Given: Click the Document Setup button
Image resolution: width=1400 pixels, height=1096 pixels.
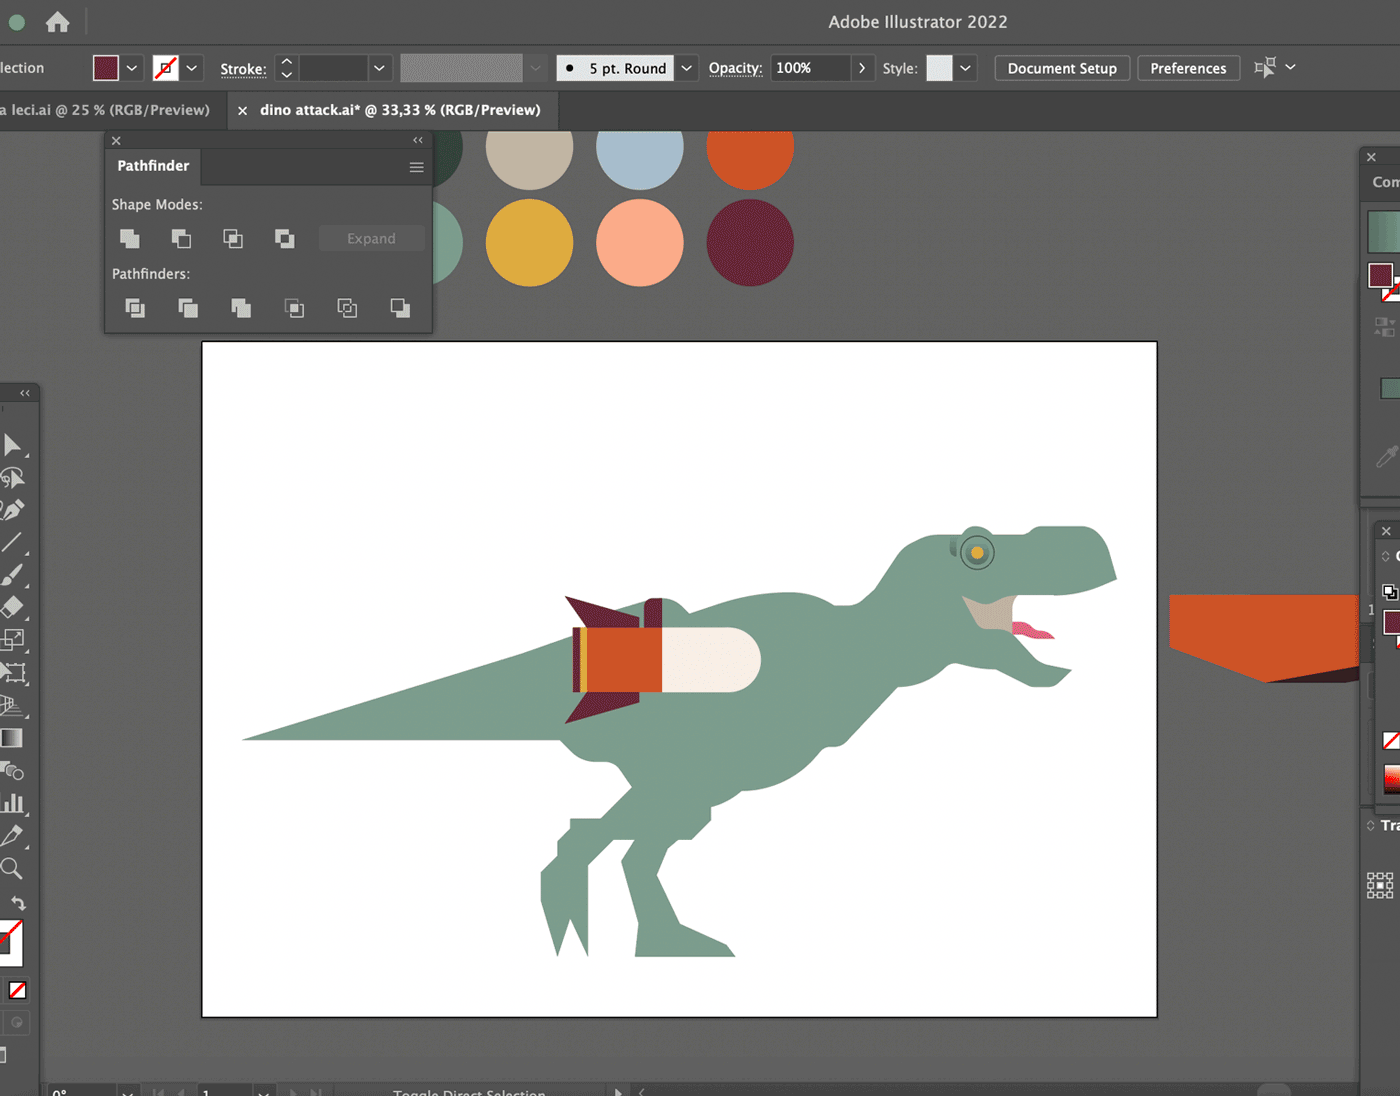Looking at the screenshot, I should [1061, 68].
